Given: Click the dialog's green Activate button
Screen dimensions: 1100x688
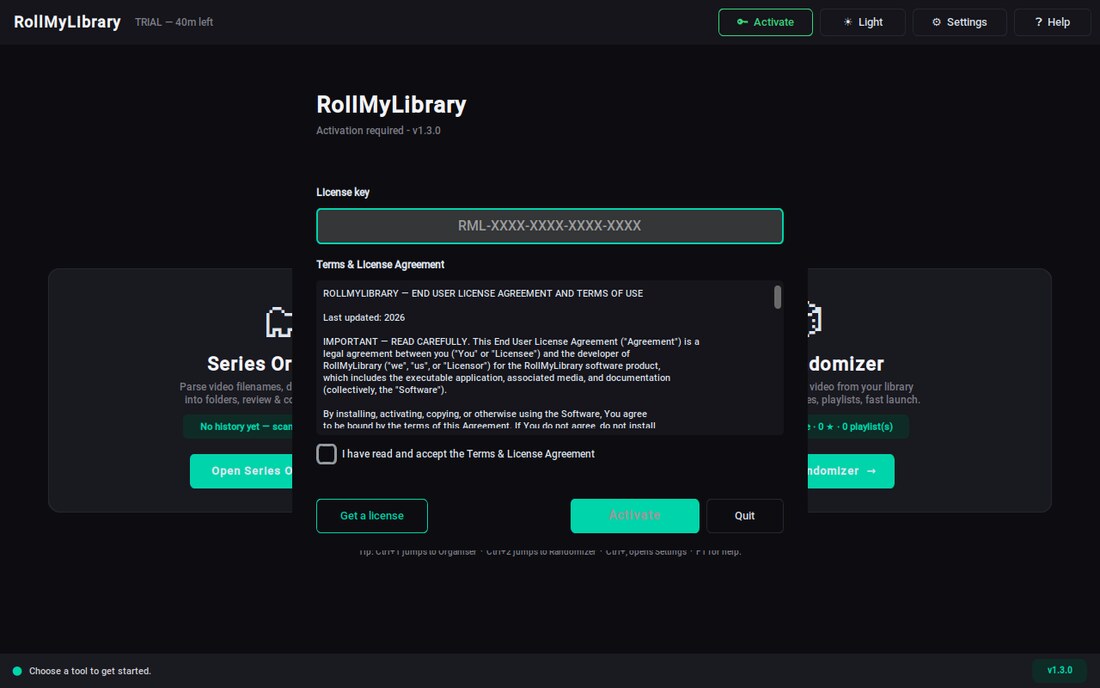Looking at the screenshot, I should pos(634,515).
